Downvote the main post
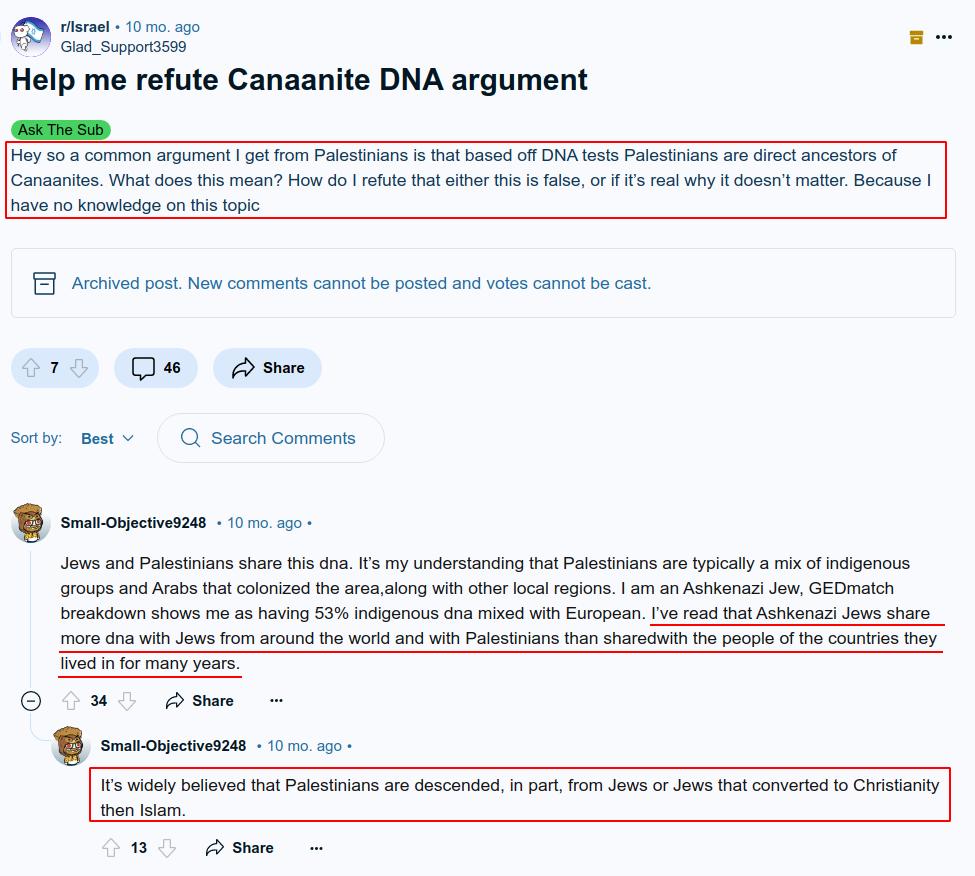The height and width of the screenshot is (876, 975). tap(79, 368)
